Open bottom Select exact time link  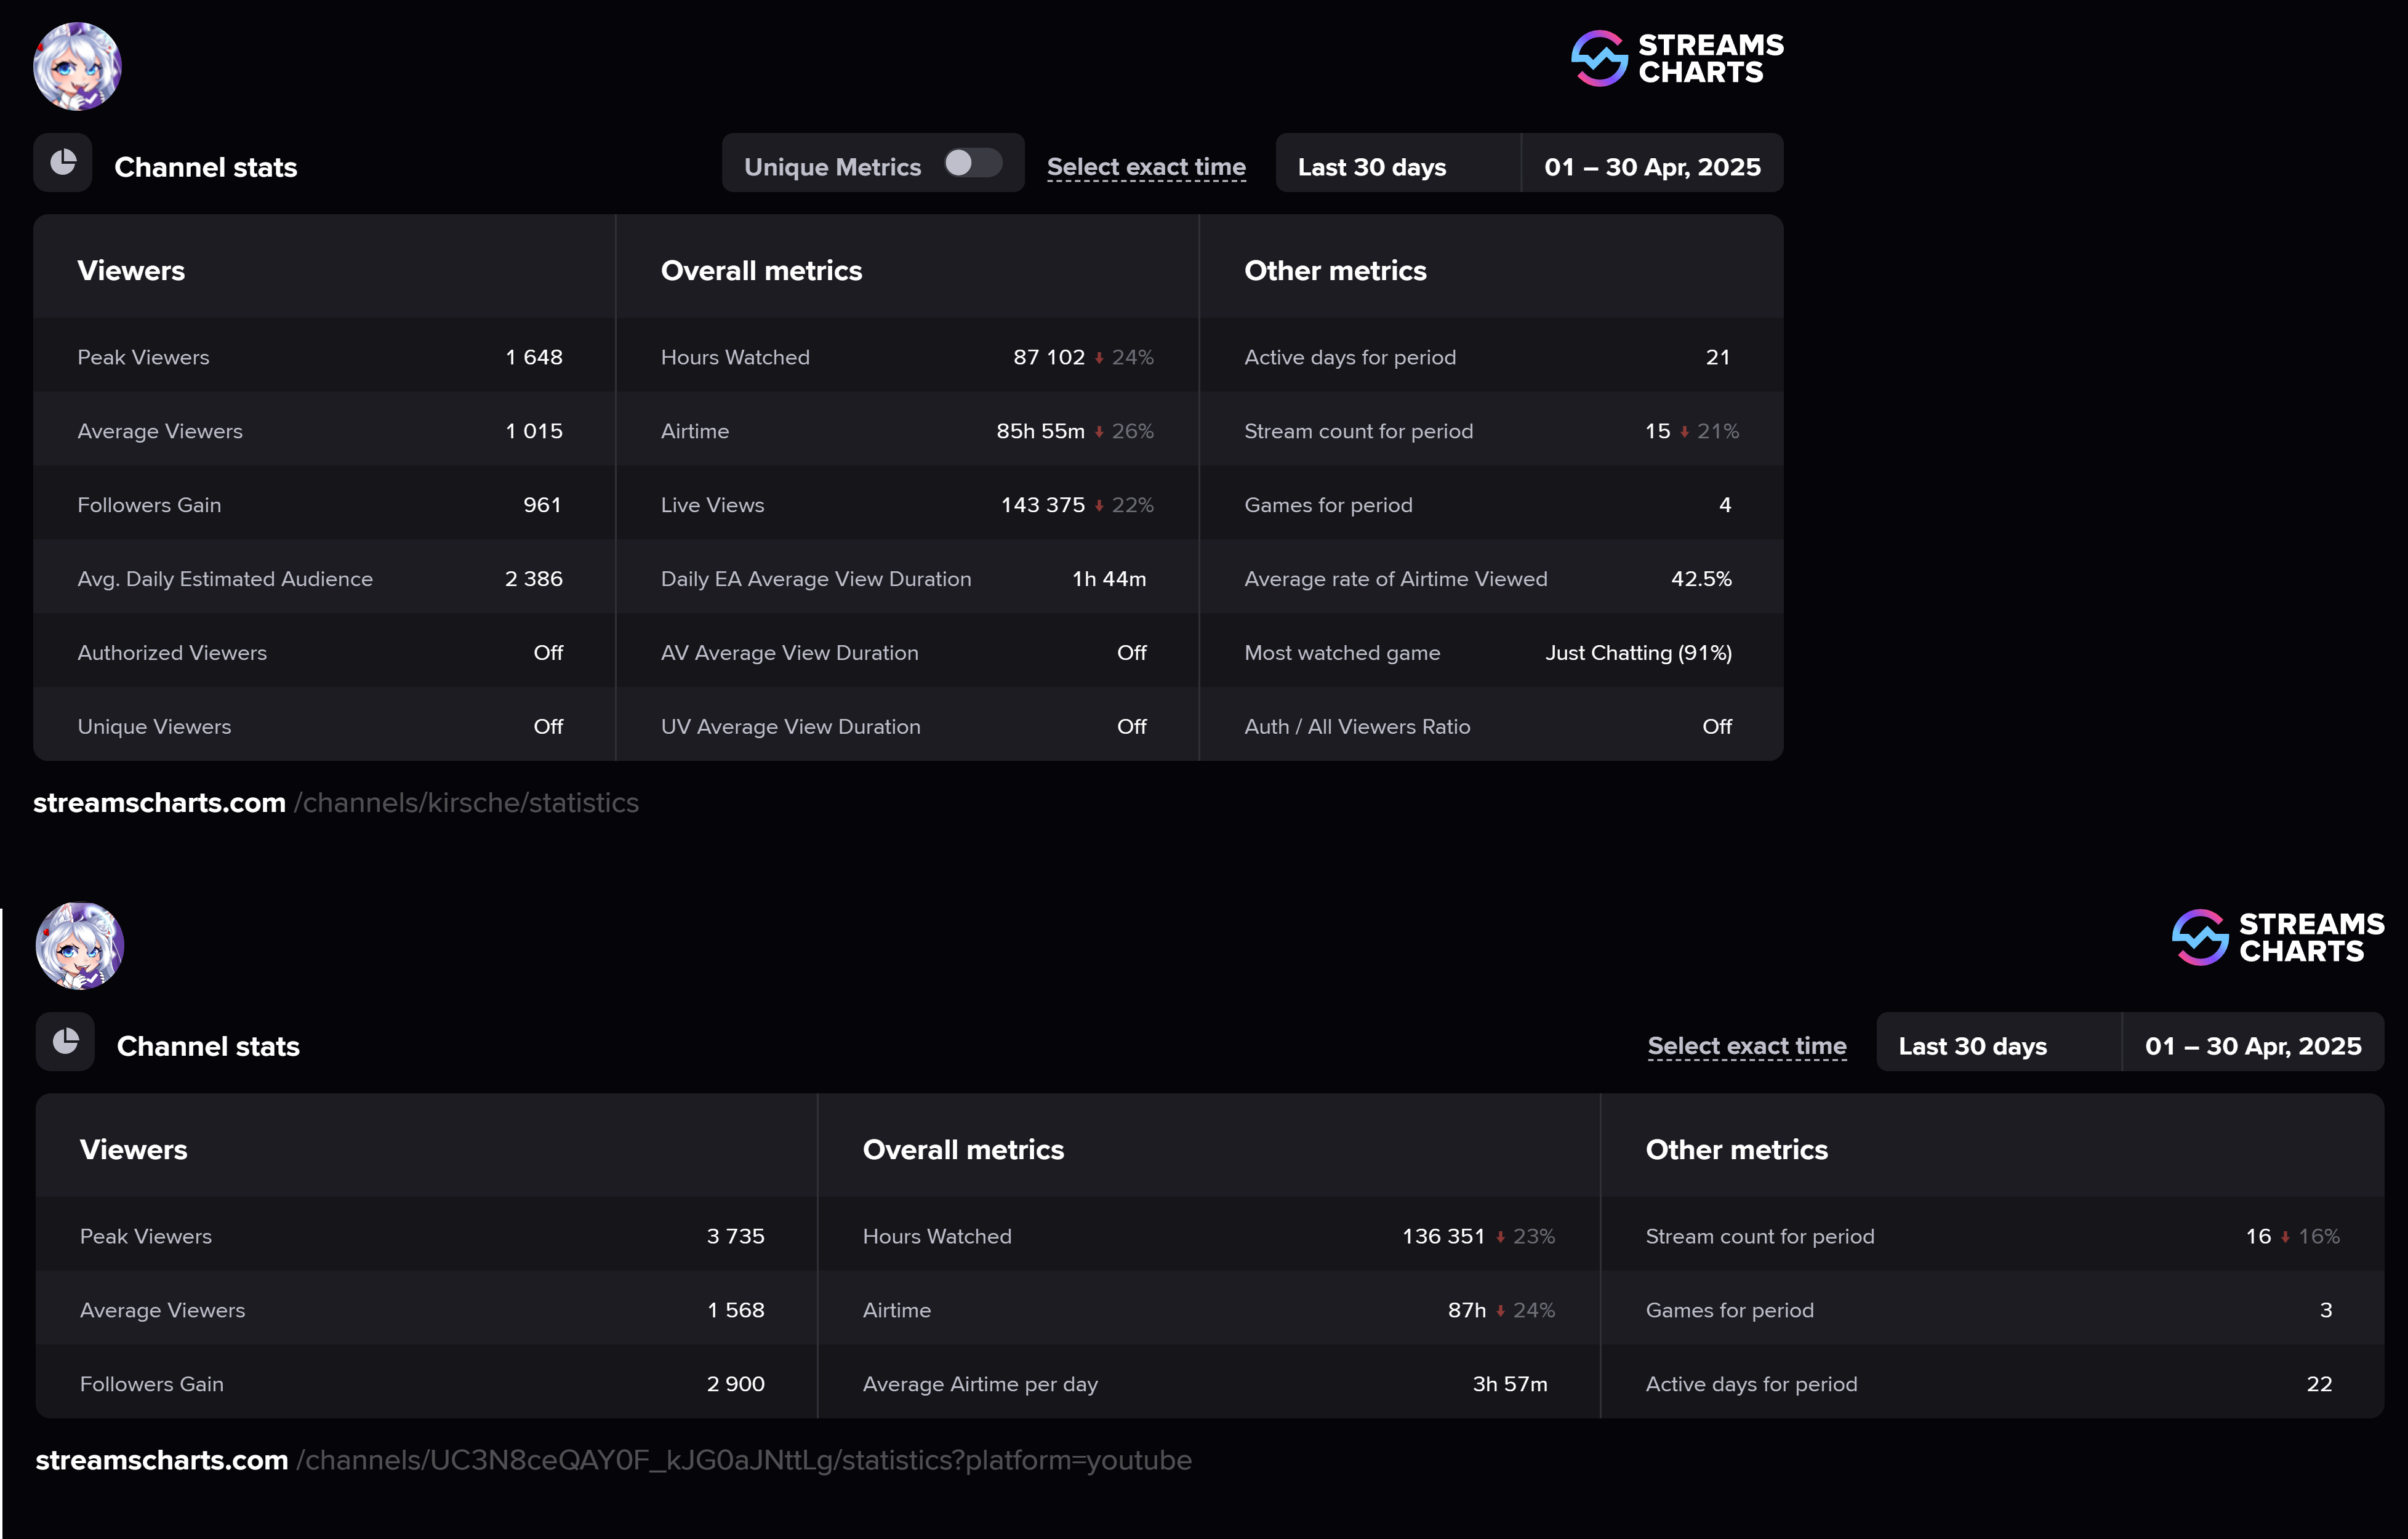coord(1746,1046)
